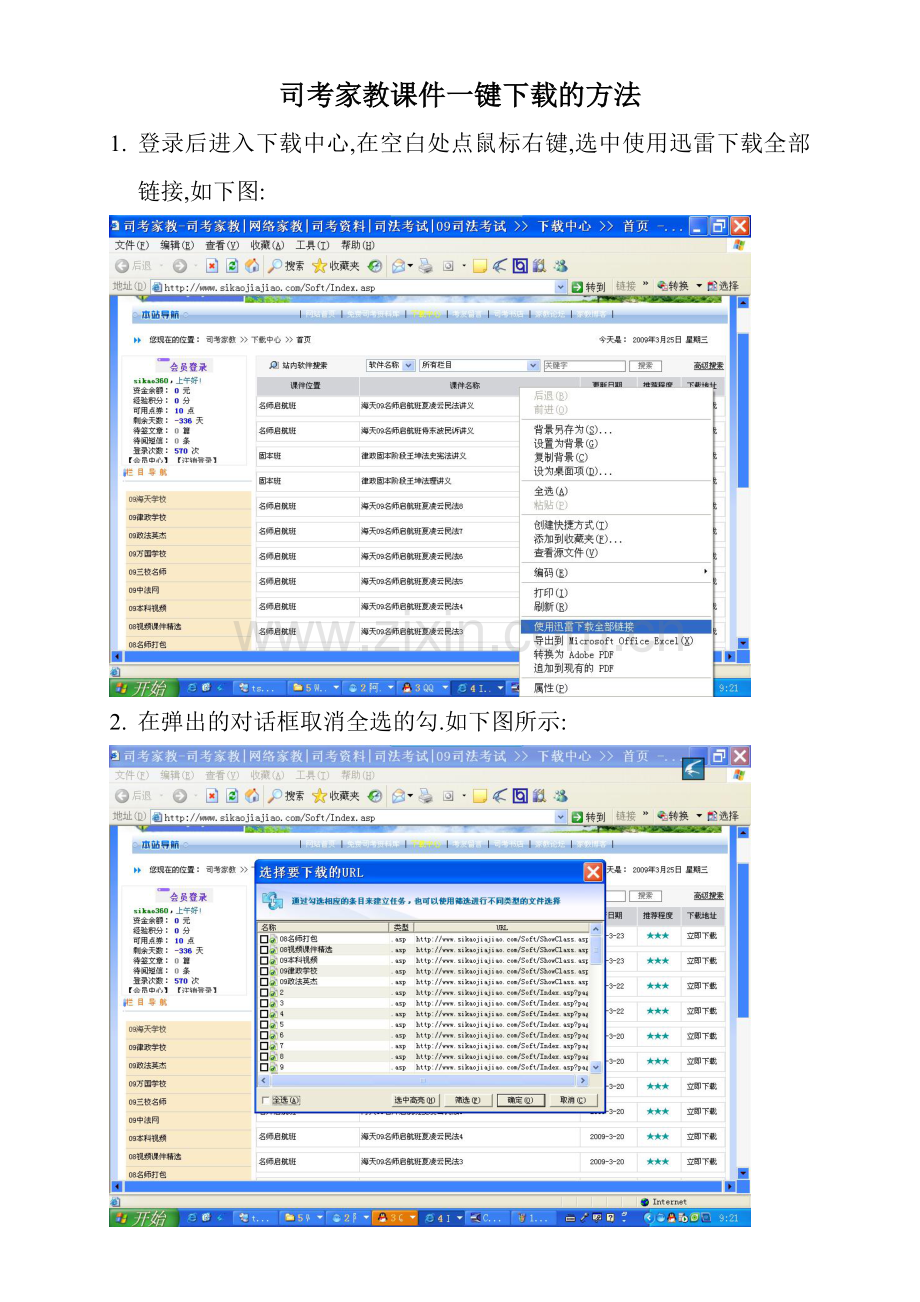Tick checkbox for 09本科视频 in URL dialog
This screenshot has height=1302, width=920.
(264, 960)
